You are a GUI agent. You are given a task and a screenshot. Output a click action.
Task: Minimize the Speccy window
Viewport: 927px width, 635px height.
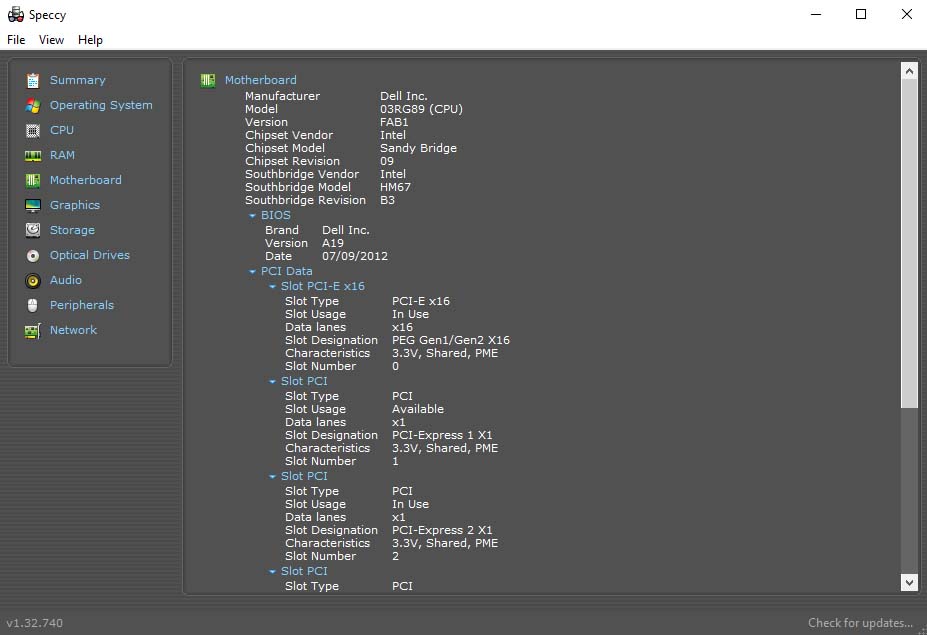coord(816,14)
